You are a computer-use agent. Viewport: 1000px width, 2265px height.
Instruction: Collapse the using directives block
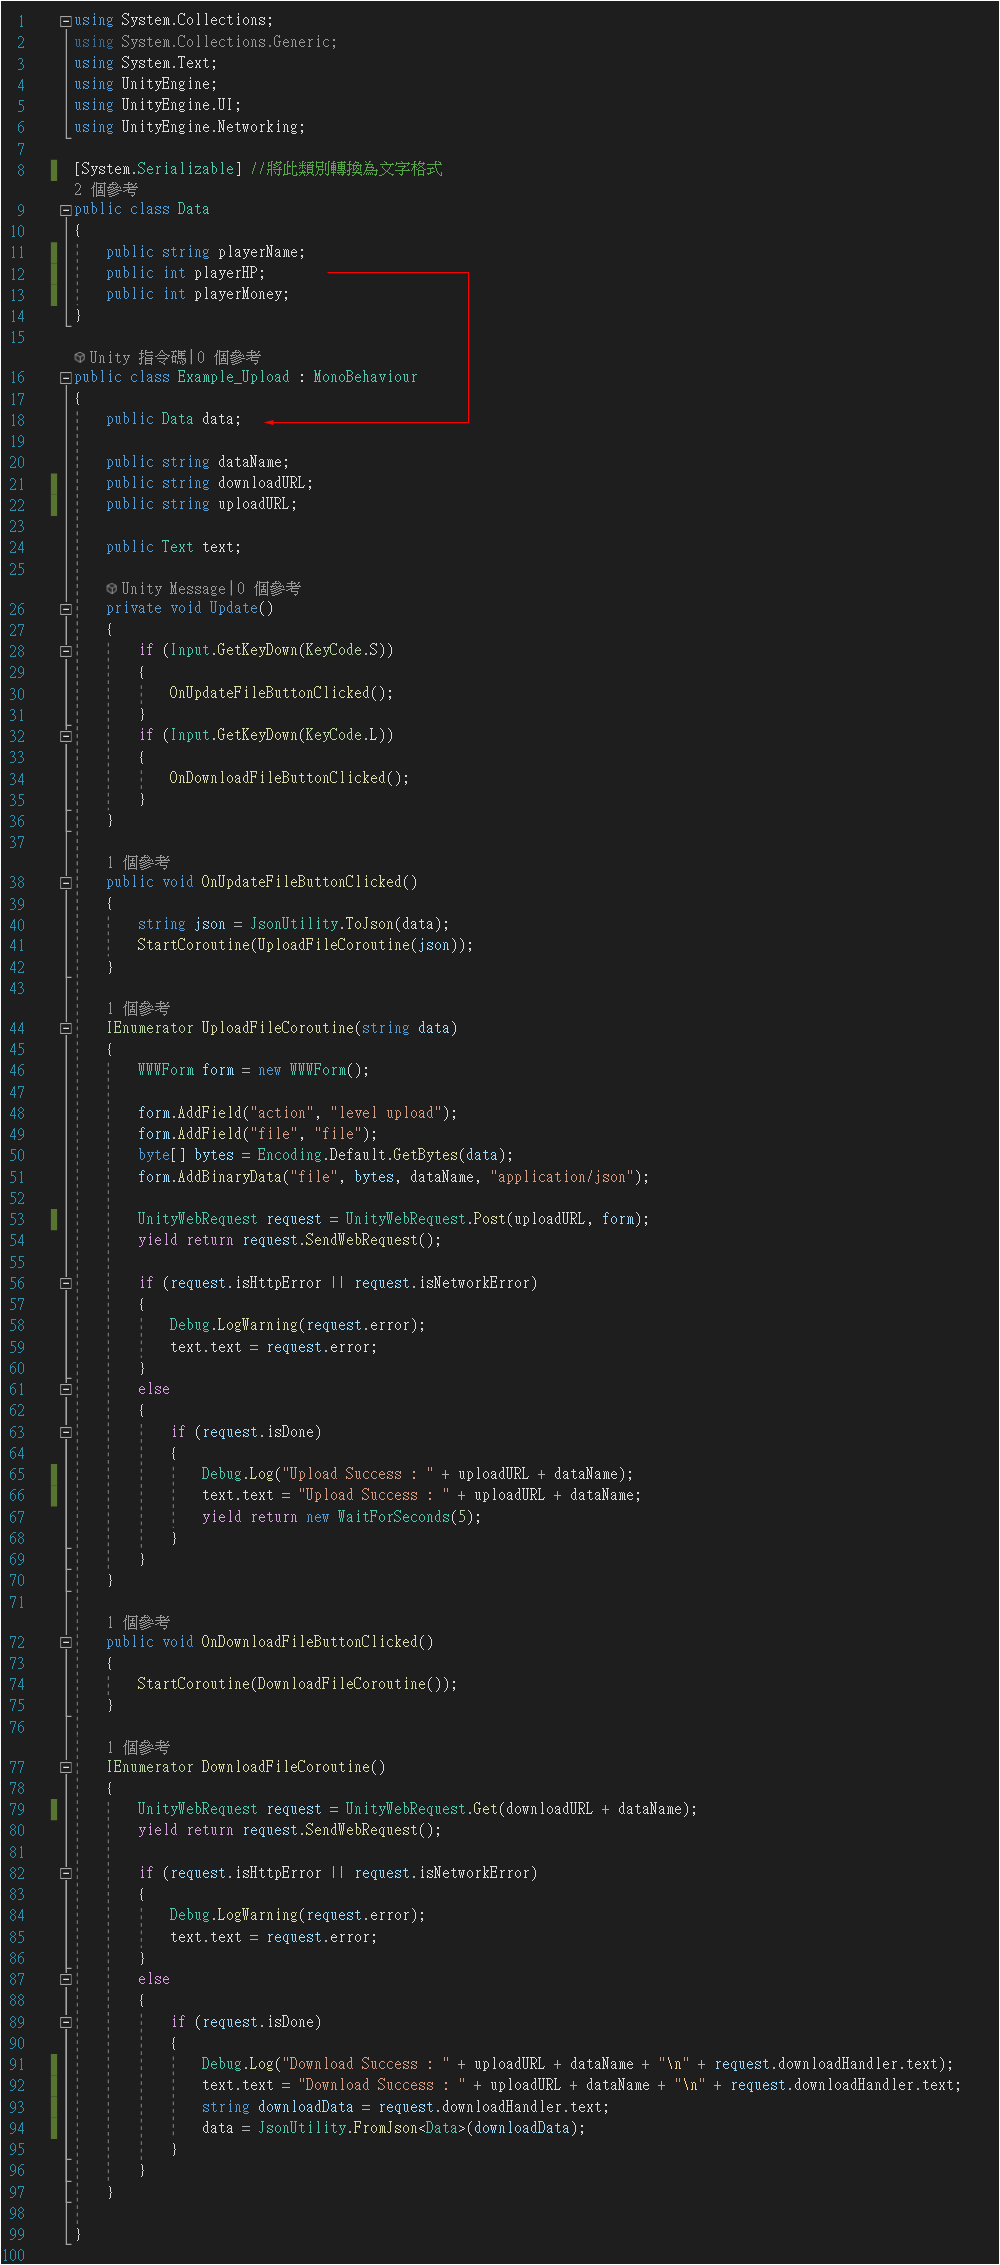[x=66, y=21]
